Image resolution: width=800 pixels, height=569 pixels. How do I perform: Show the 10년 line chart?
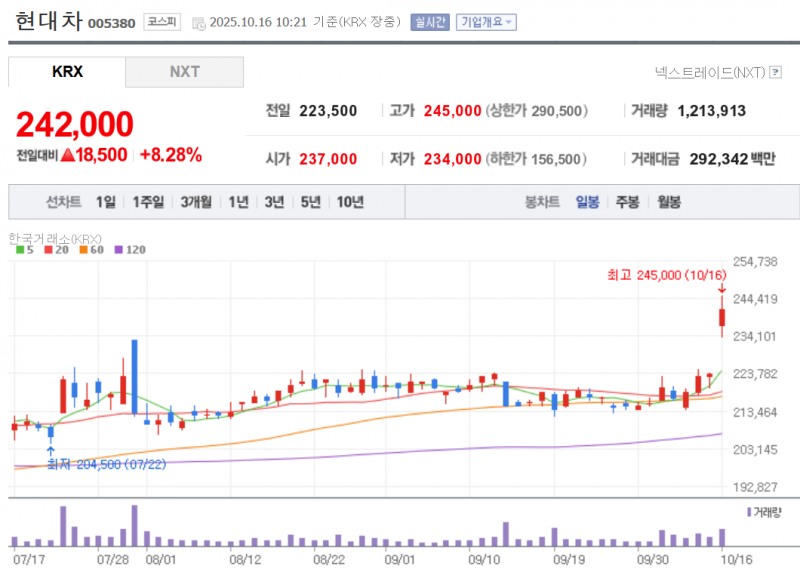point(350,202)
